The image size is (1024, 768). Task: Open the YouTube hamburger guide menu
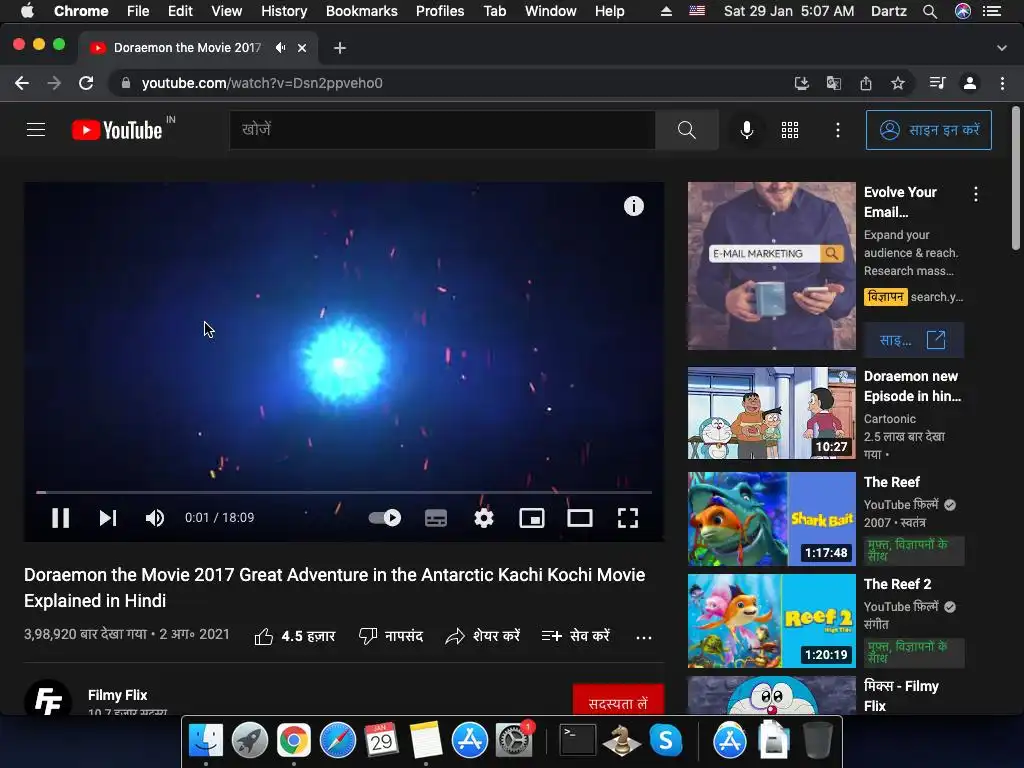pos(36,130)
